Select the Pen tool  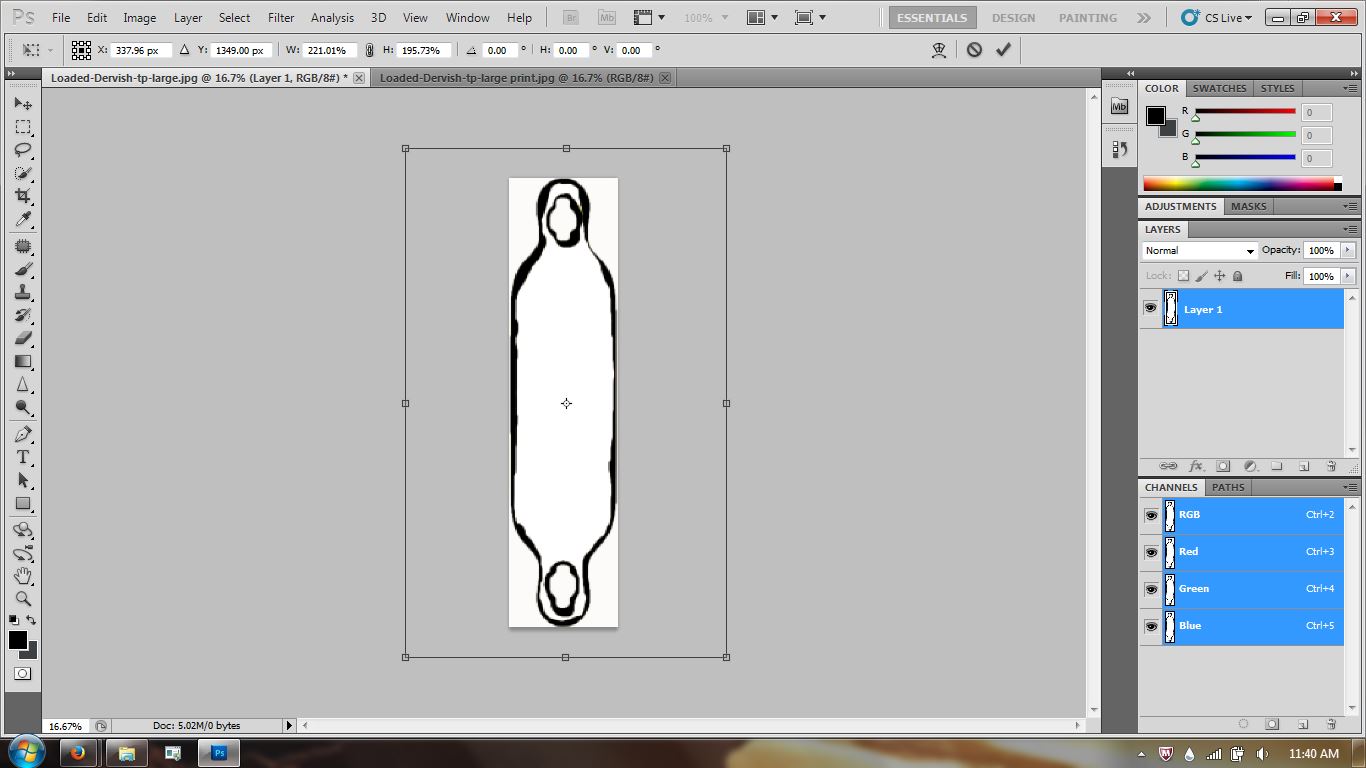23,433
